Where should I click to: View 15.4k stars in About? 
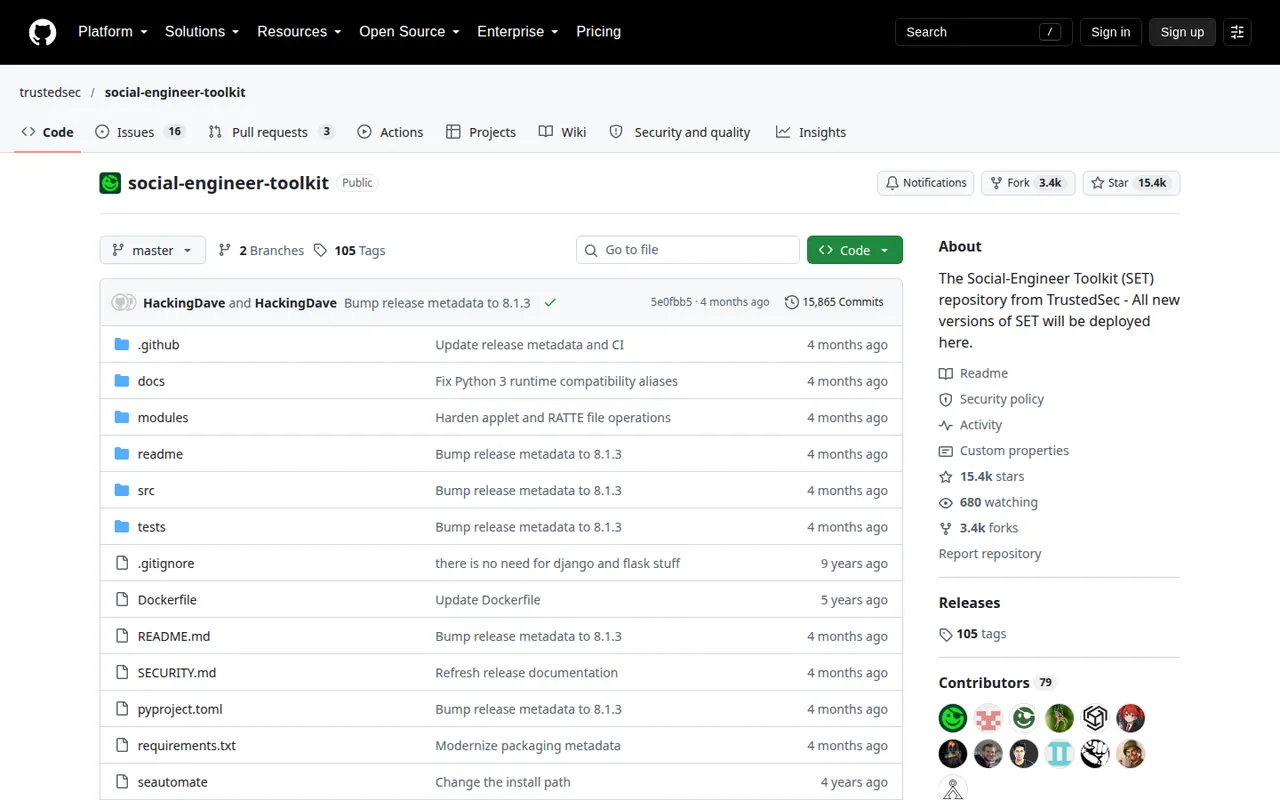coord(981,477)
